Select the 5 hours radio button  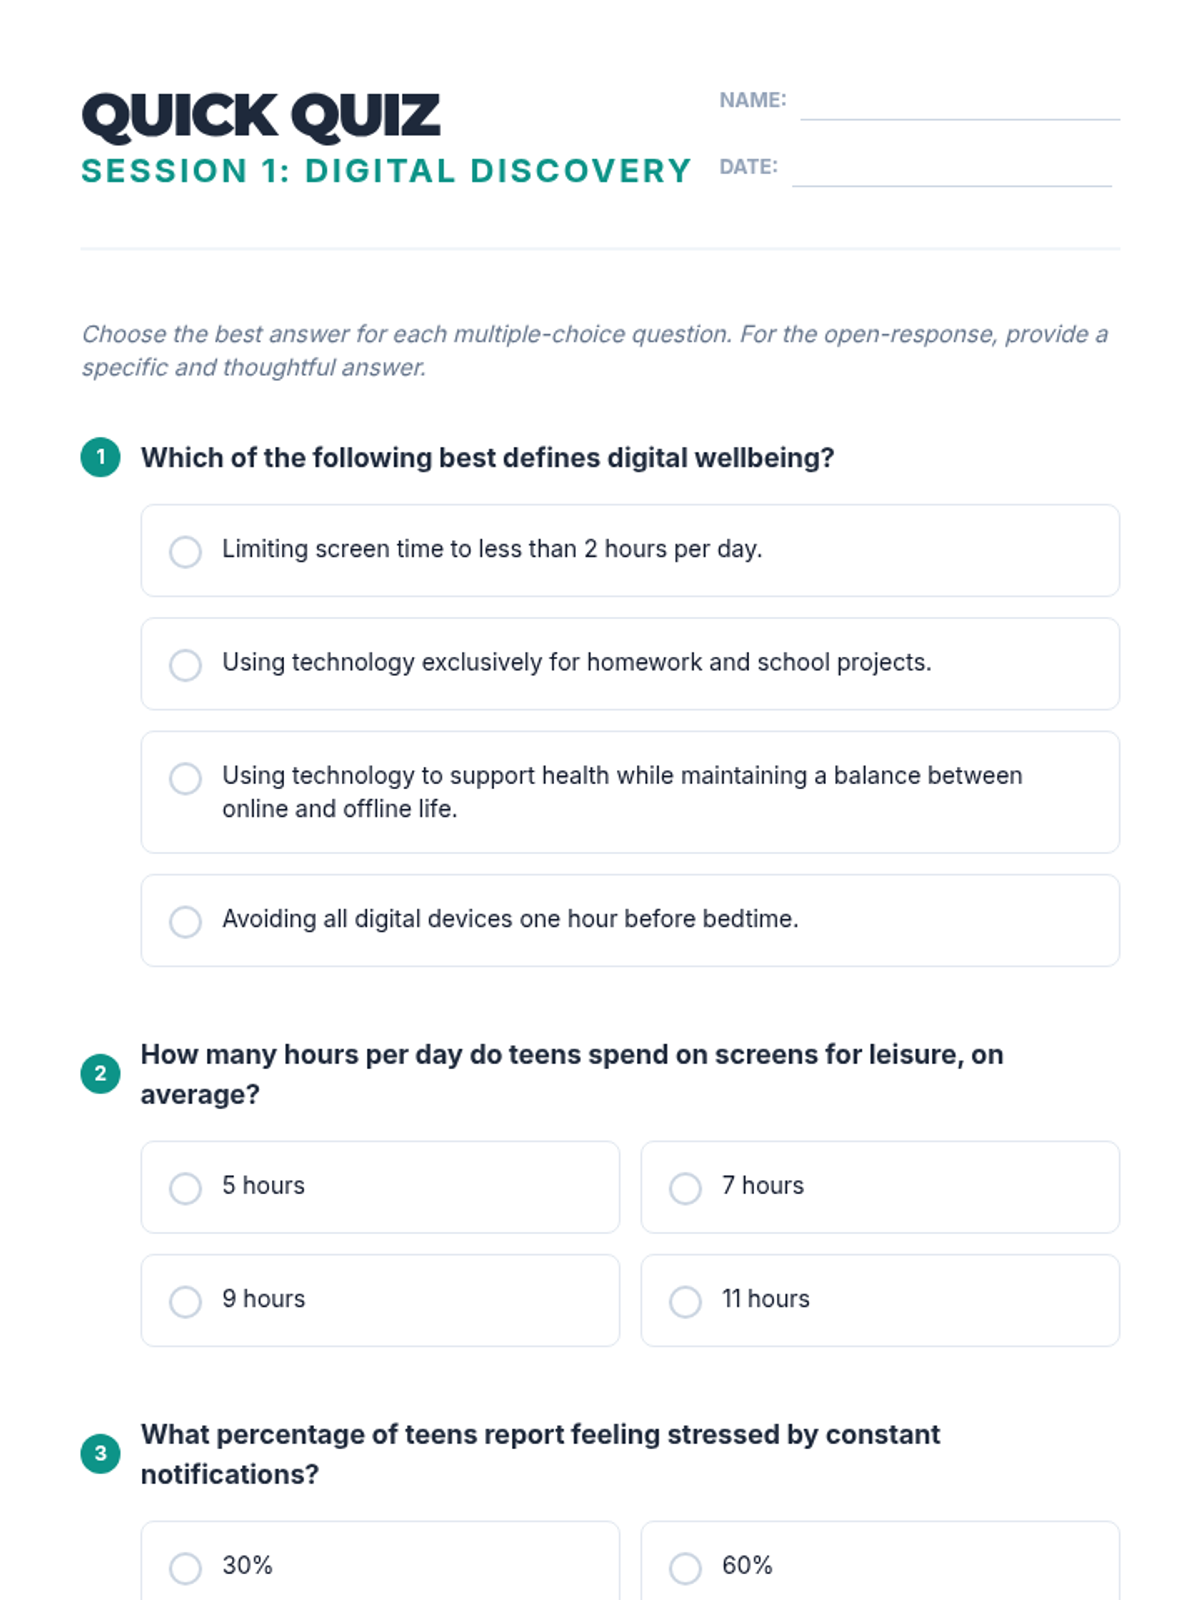click(185, 1188)
